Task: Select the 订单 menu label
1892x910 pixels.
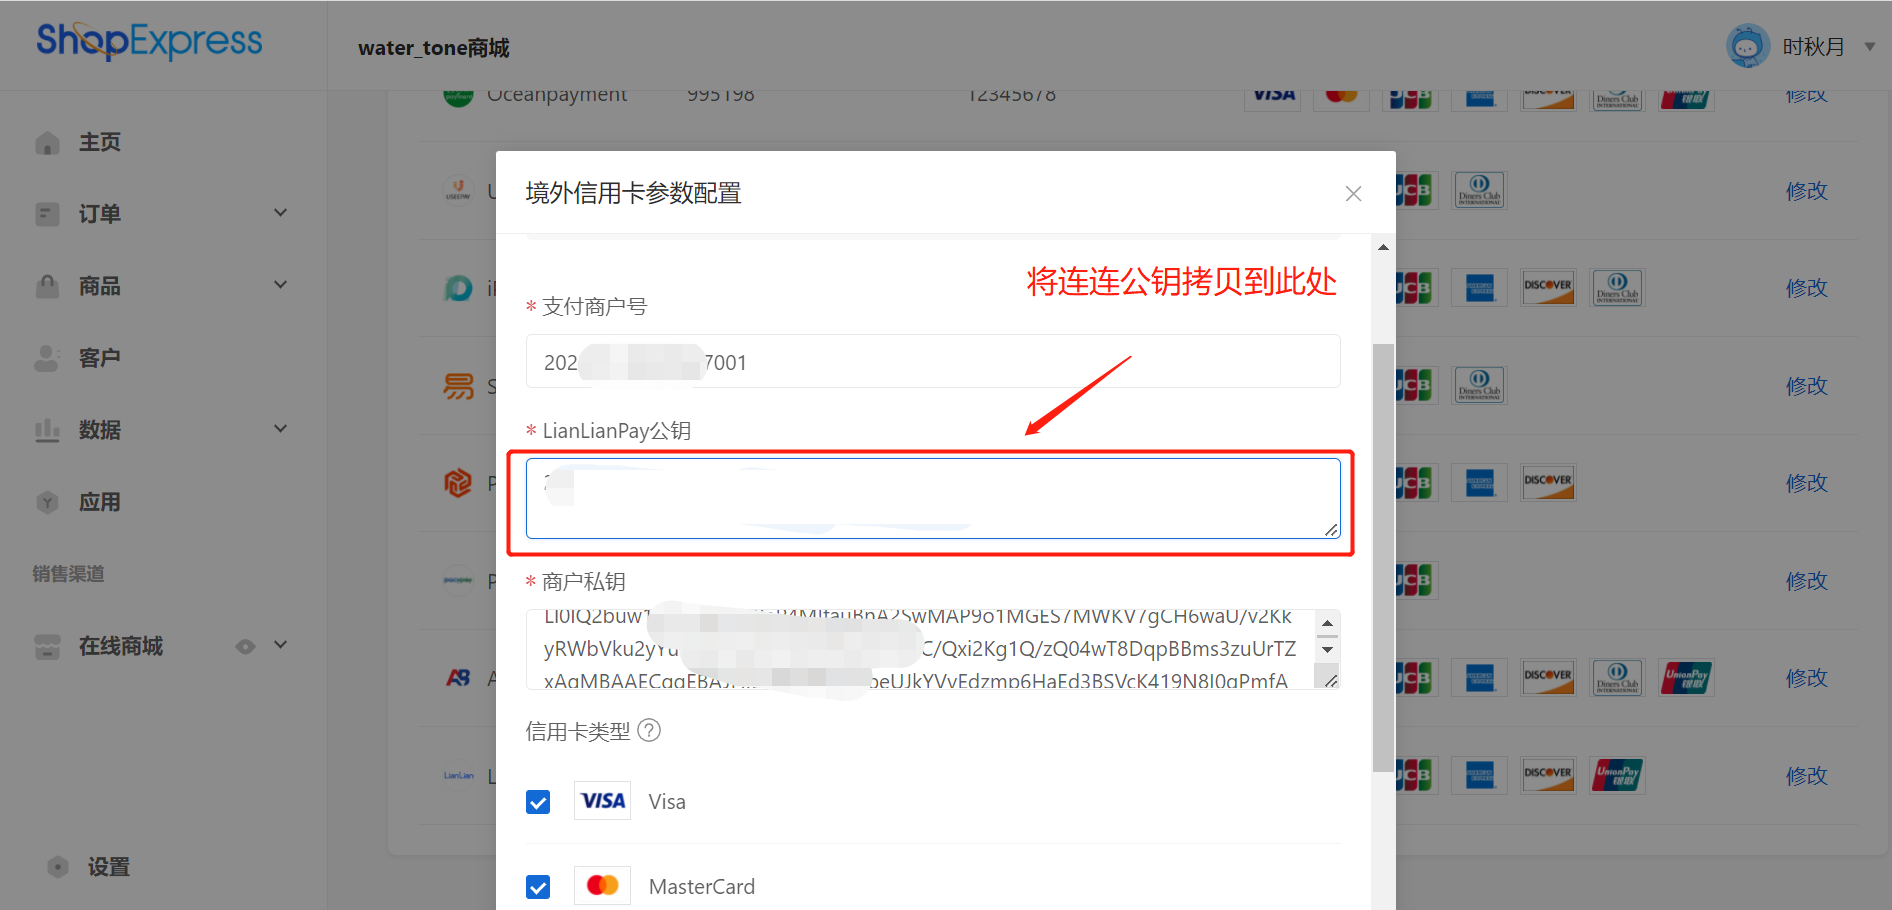Action: click(x=100, y=214)
